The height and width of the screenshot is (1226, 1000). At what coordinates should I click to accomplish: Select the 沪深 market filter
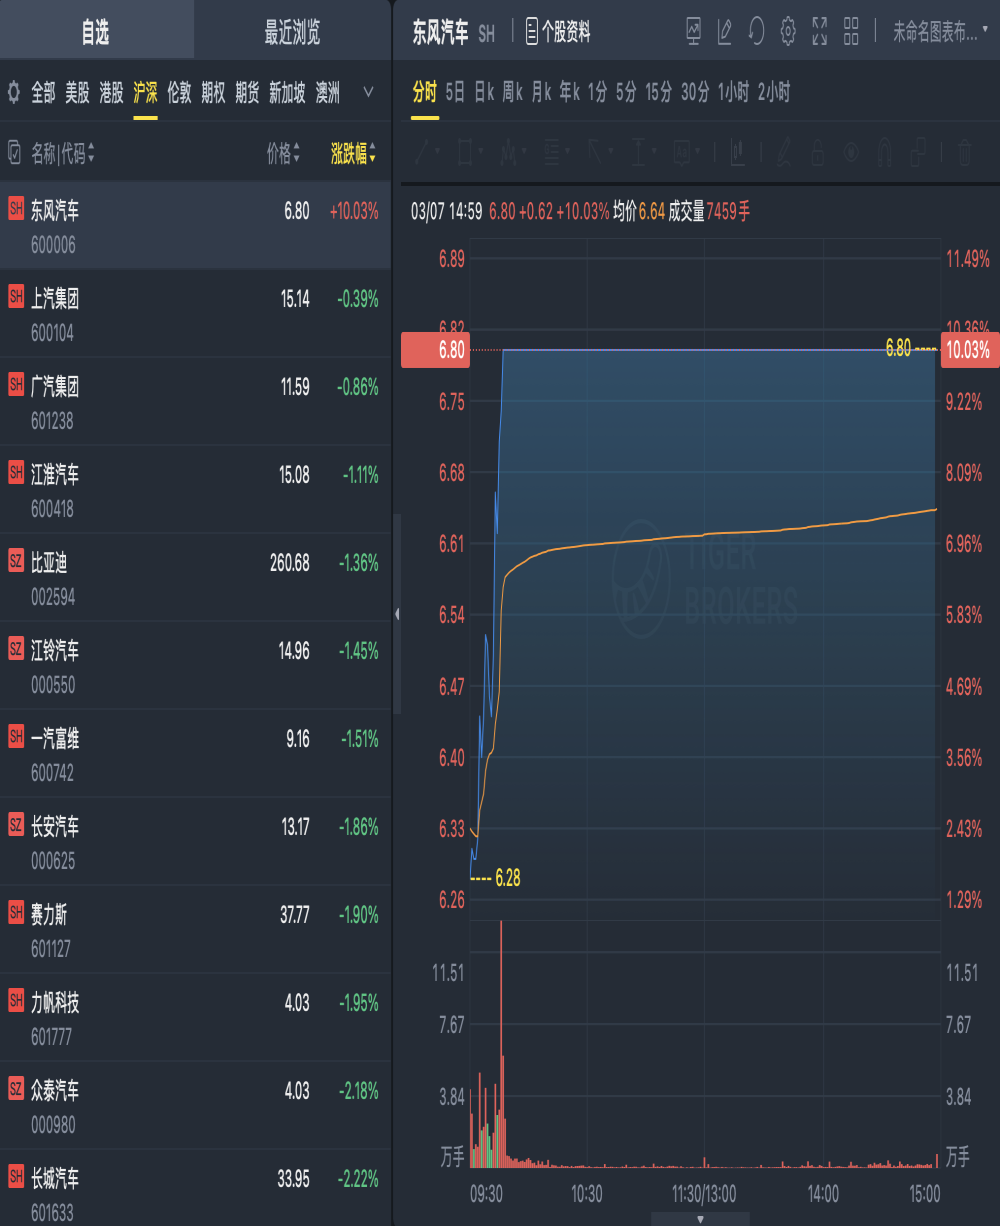(x=145, y=93)
